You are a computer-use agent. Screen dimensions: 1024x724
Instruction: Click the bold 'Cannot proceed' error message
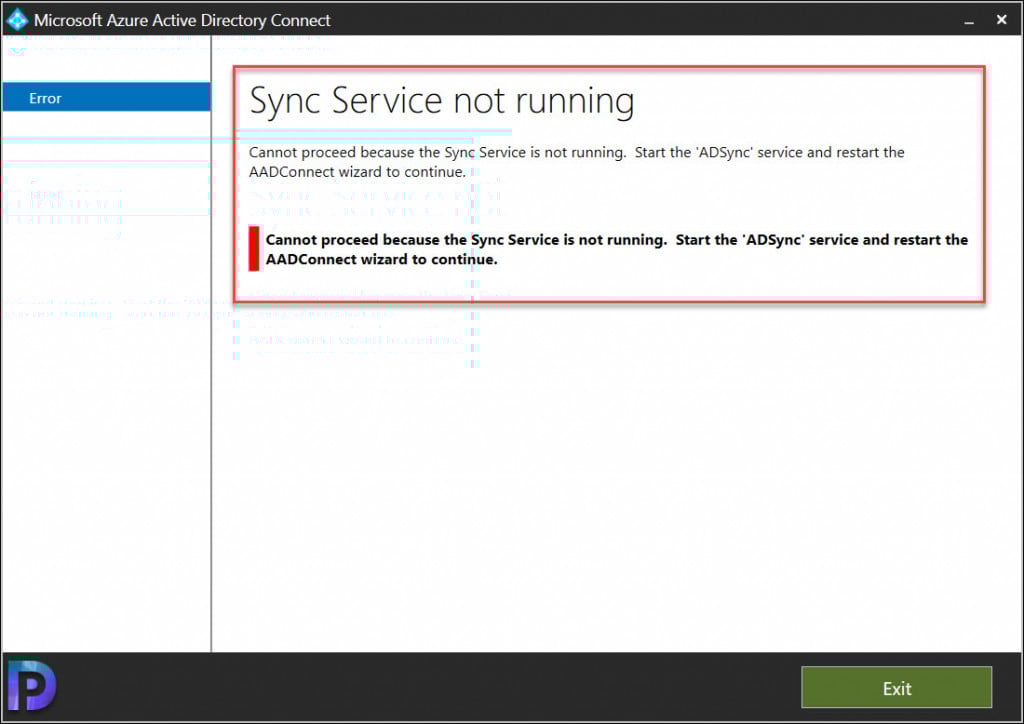tap(616, 249)
